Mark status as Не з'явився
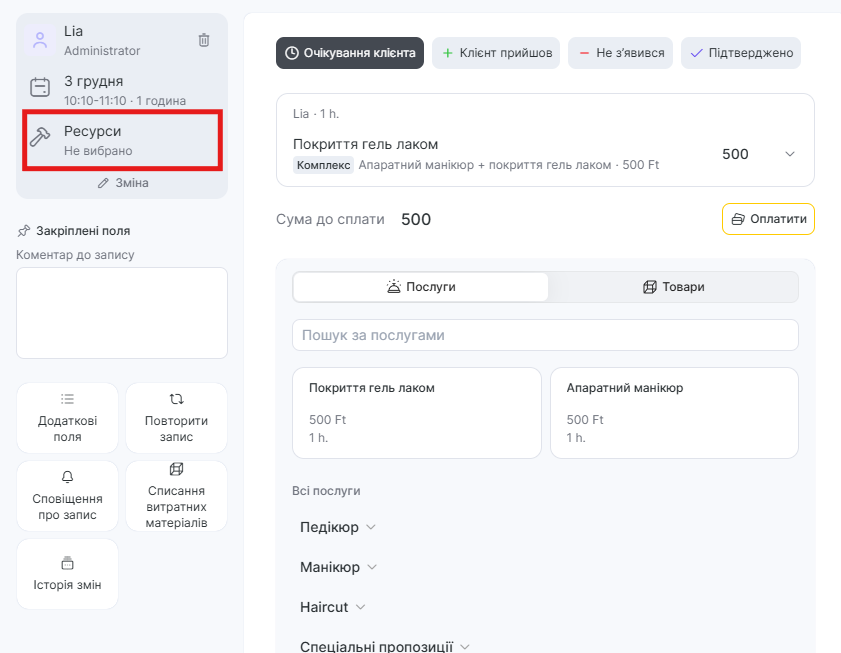Screen dimensions: 841x653 [x=620, y=53]
